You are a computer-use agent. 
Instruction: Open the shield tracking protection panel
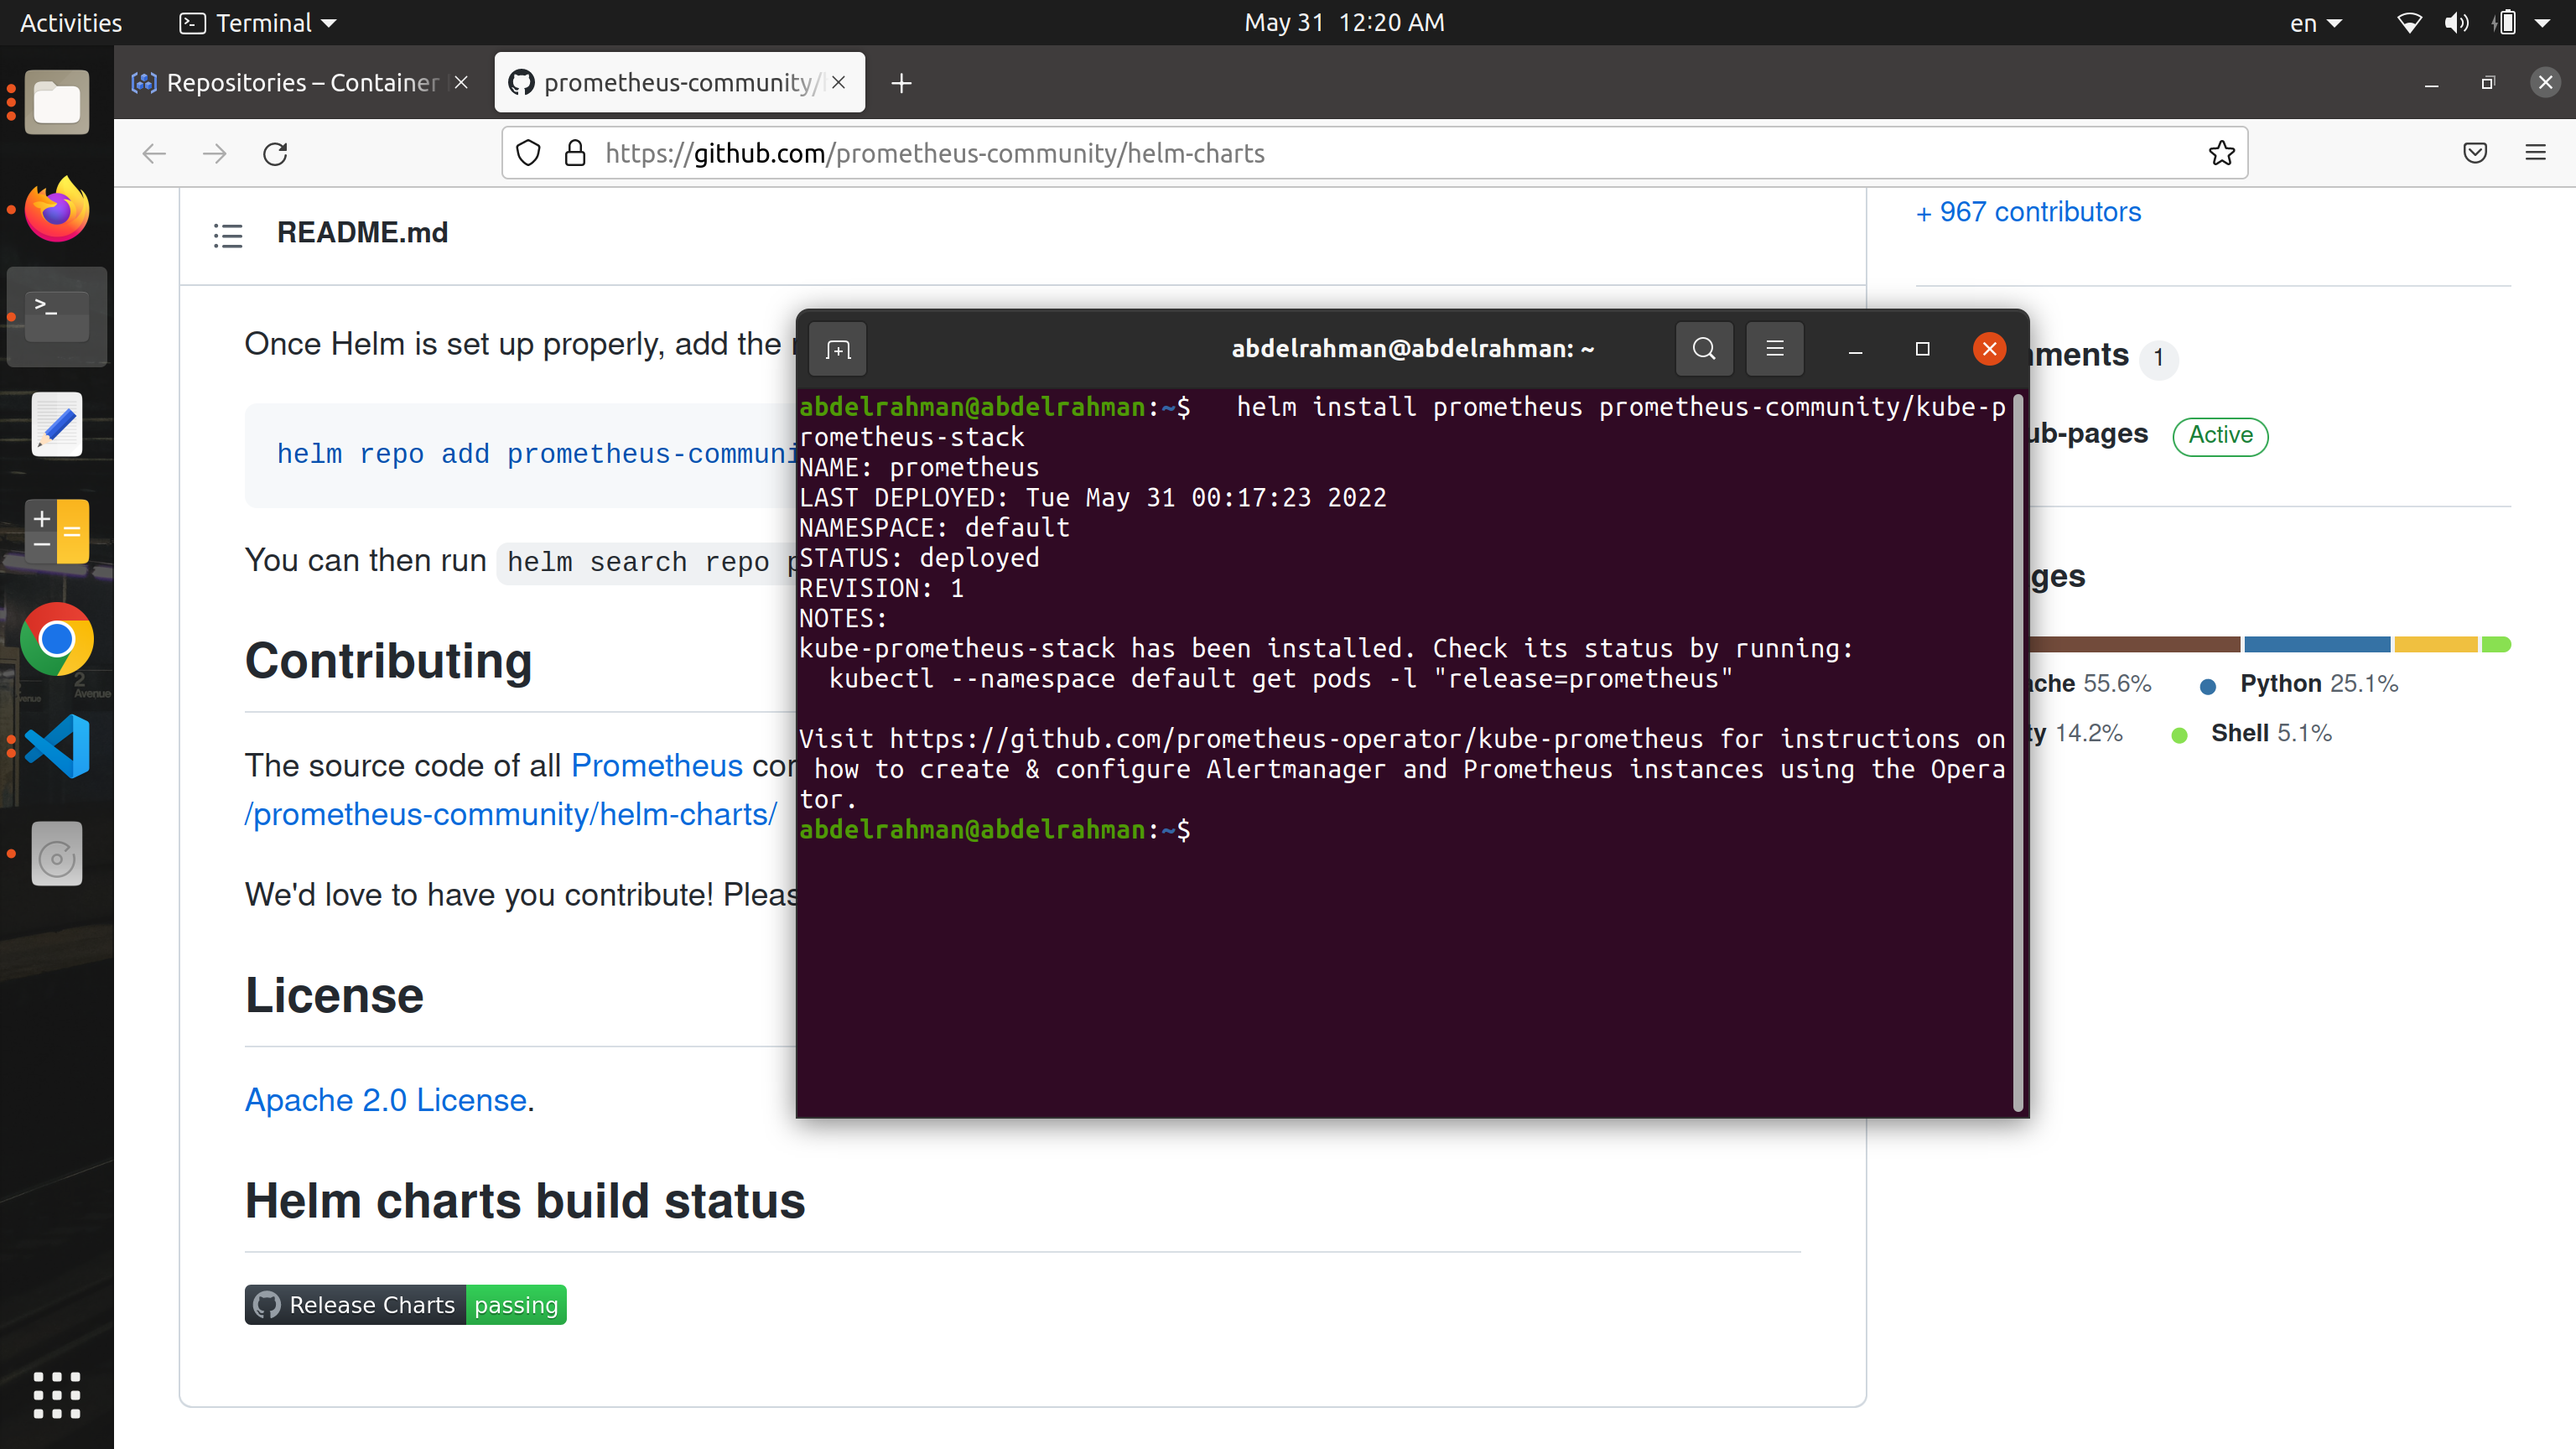pos(528,153)
